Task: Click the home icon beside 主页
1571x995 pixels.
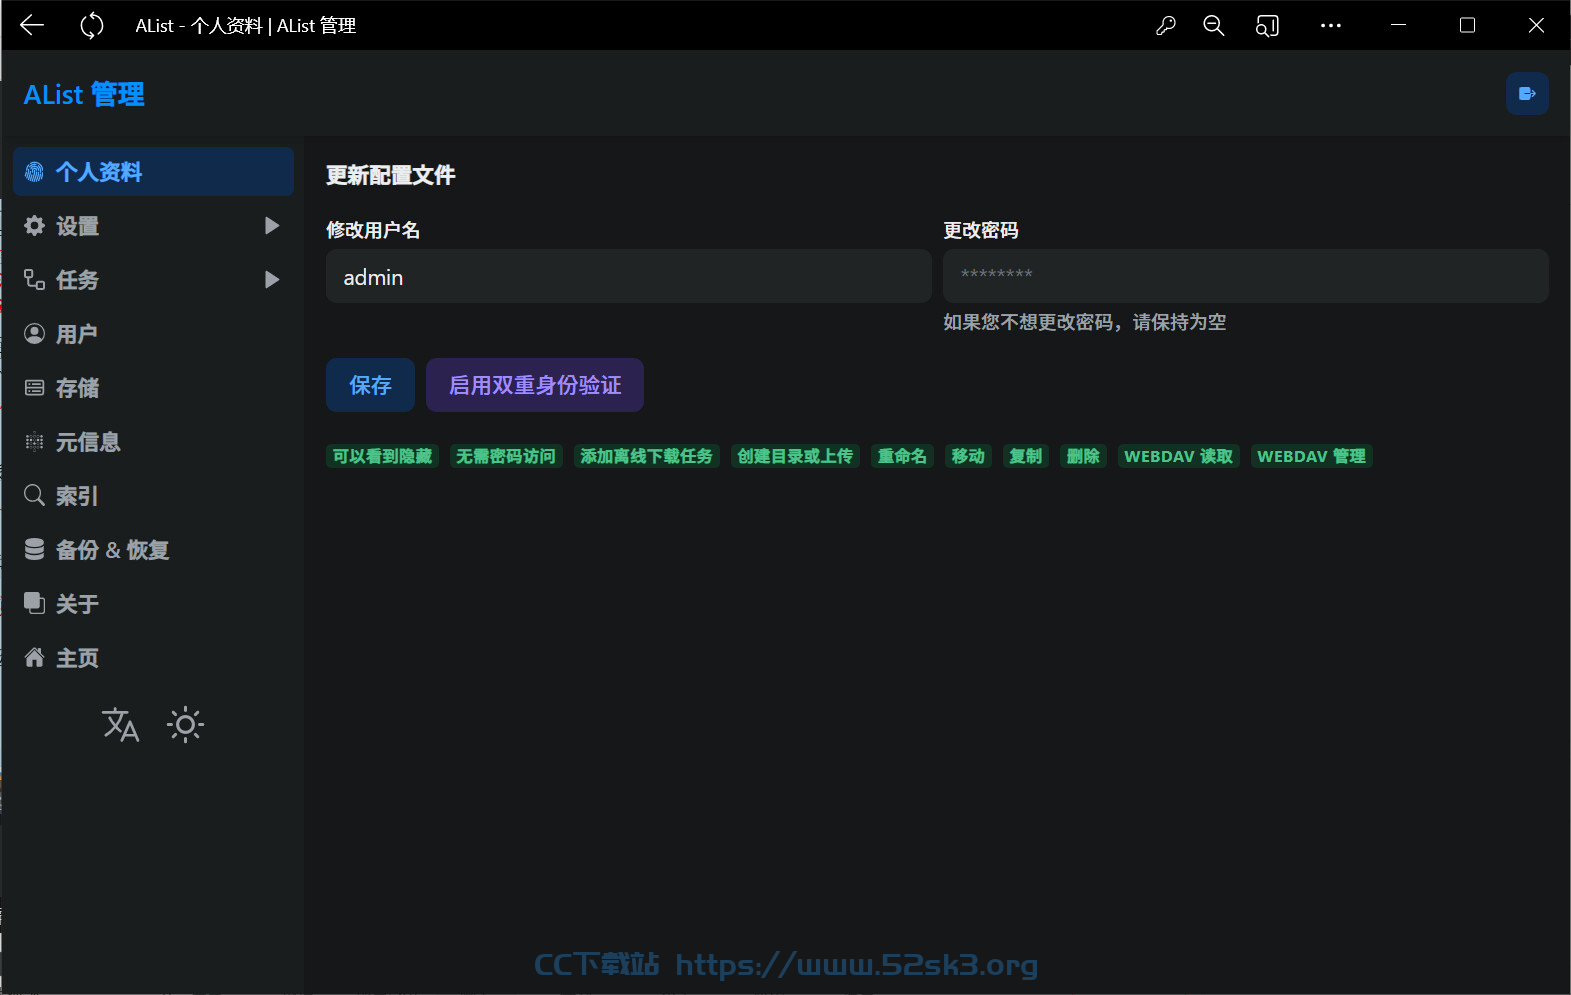Action: 34,657
